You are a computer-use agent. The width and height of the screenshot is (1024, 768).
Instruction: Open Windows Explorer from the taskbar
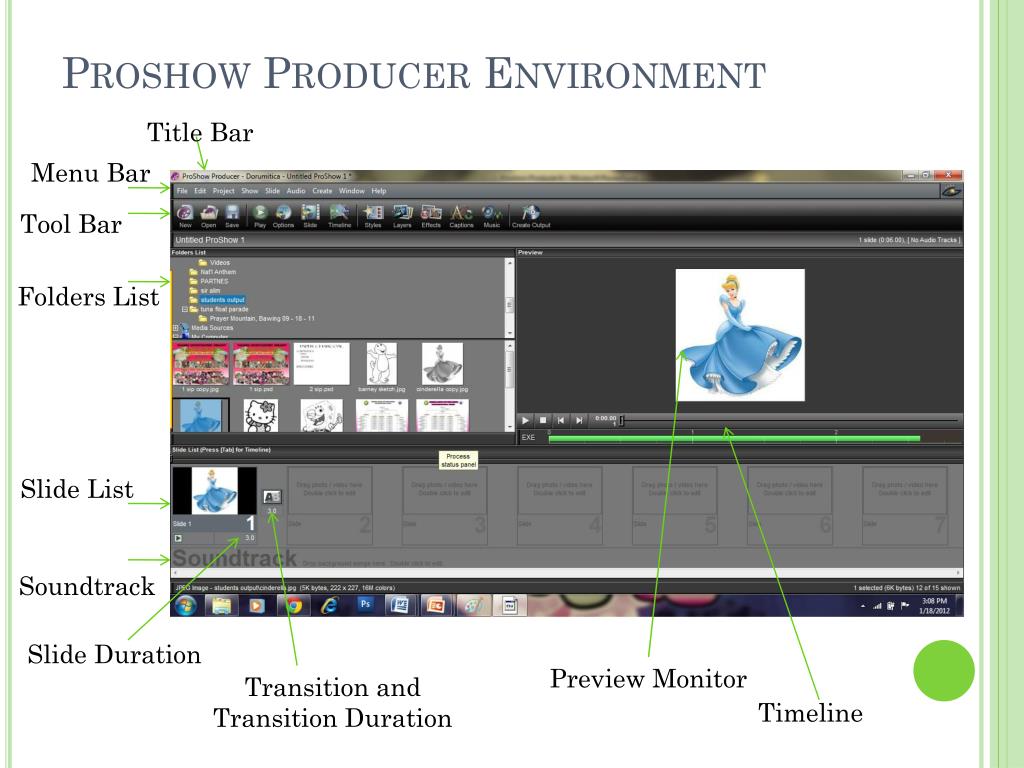(x=221, y=605)
